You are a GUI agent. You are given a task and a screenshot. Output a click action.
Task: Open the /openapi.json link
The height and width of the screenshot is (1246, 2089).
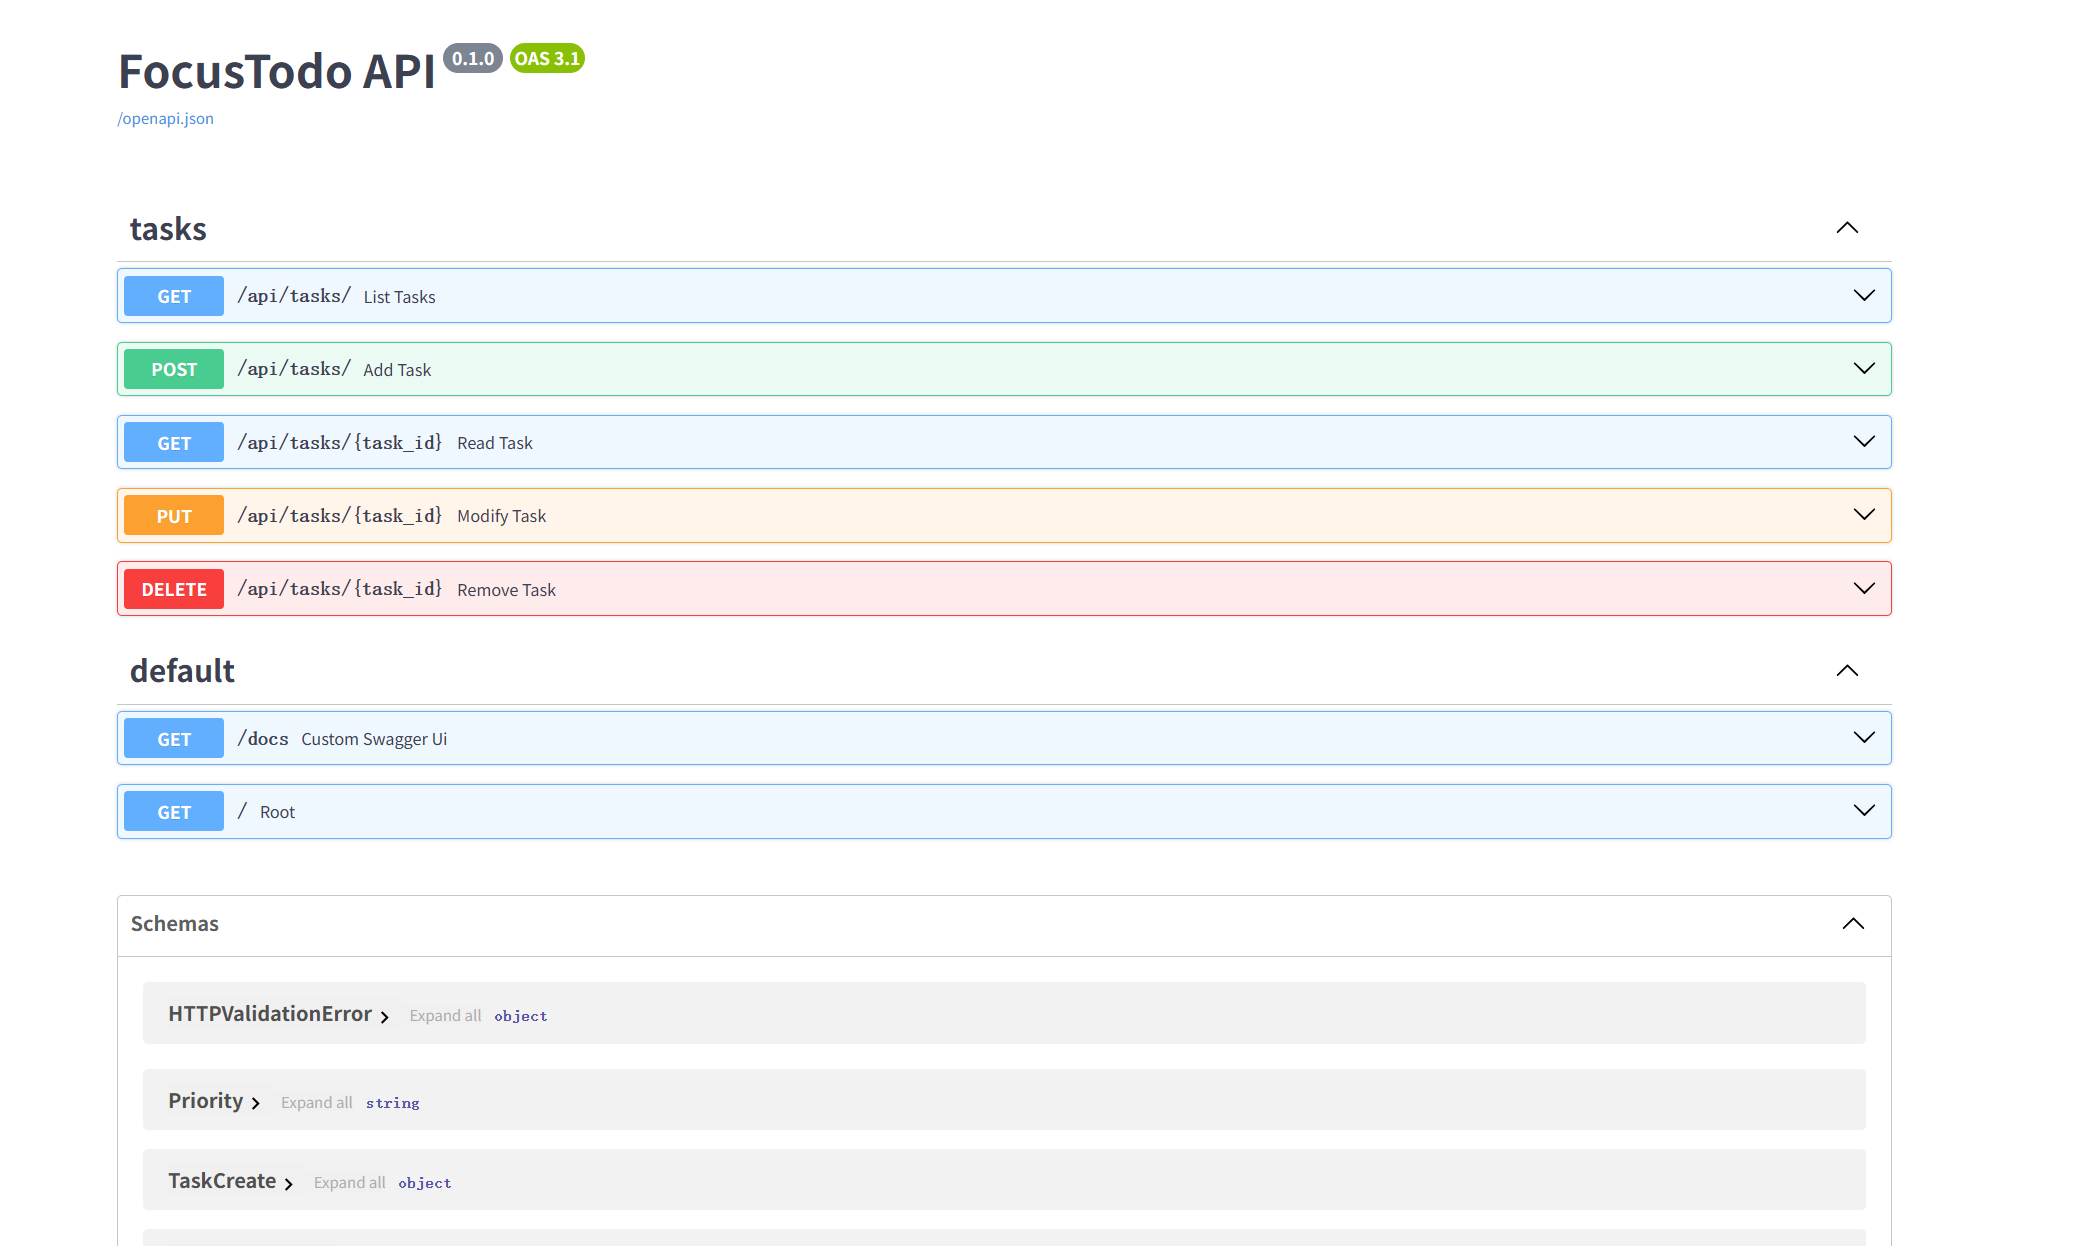[165, 118]
